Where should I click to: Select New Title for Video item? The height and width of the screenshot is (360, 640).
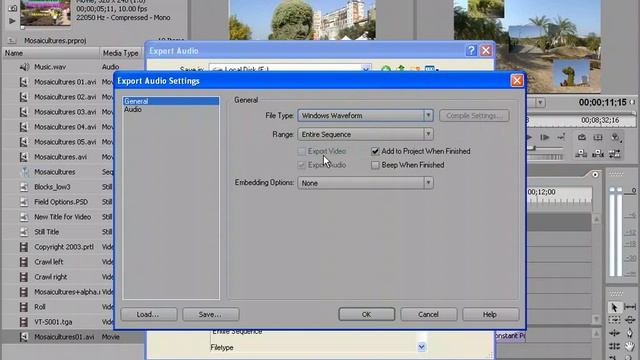tap(62, 217)
